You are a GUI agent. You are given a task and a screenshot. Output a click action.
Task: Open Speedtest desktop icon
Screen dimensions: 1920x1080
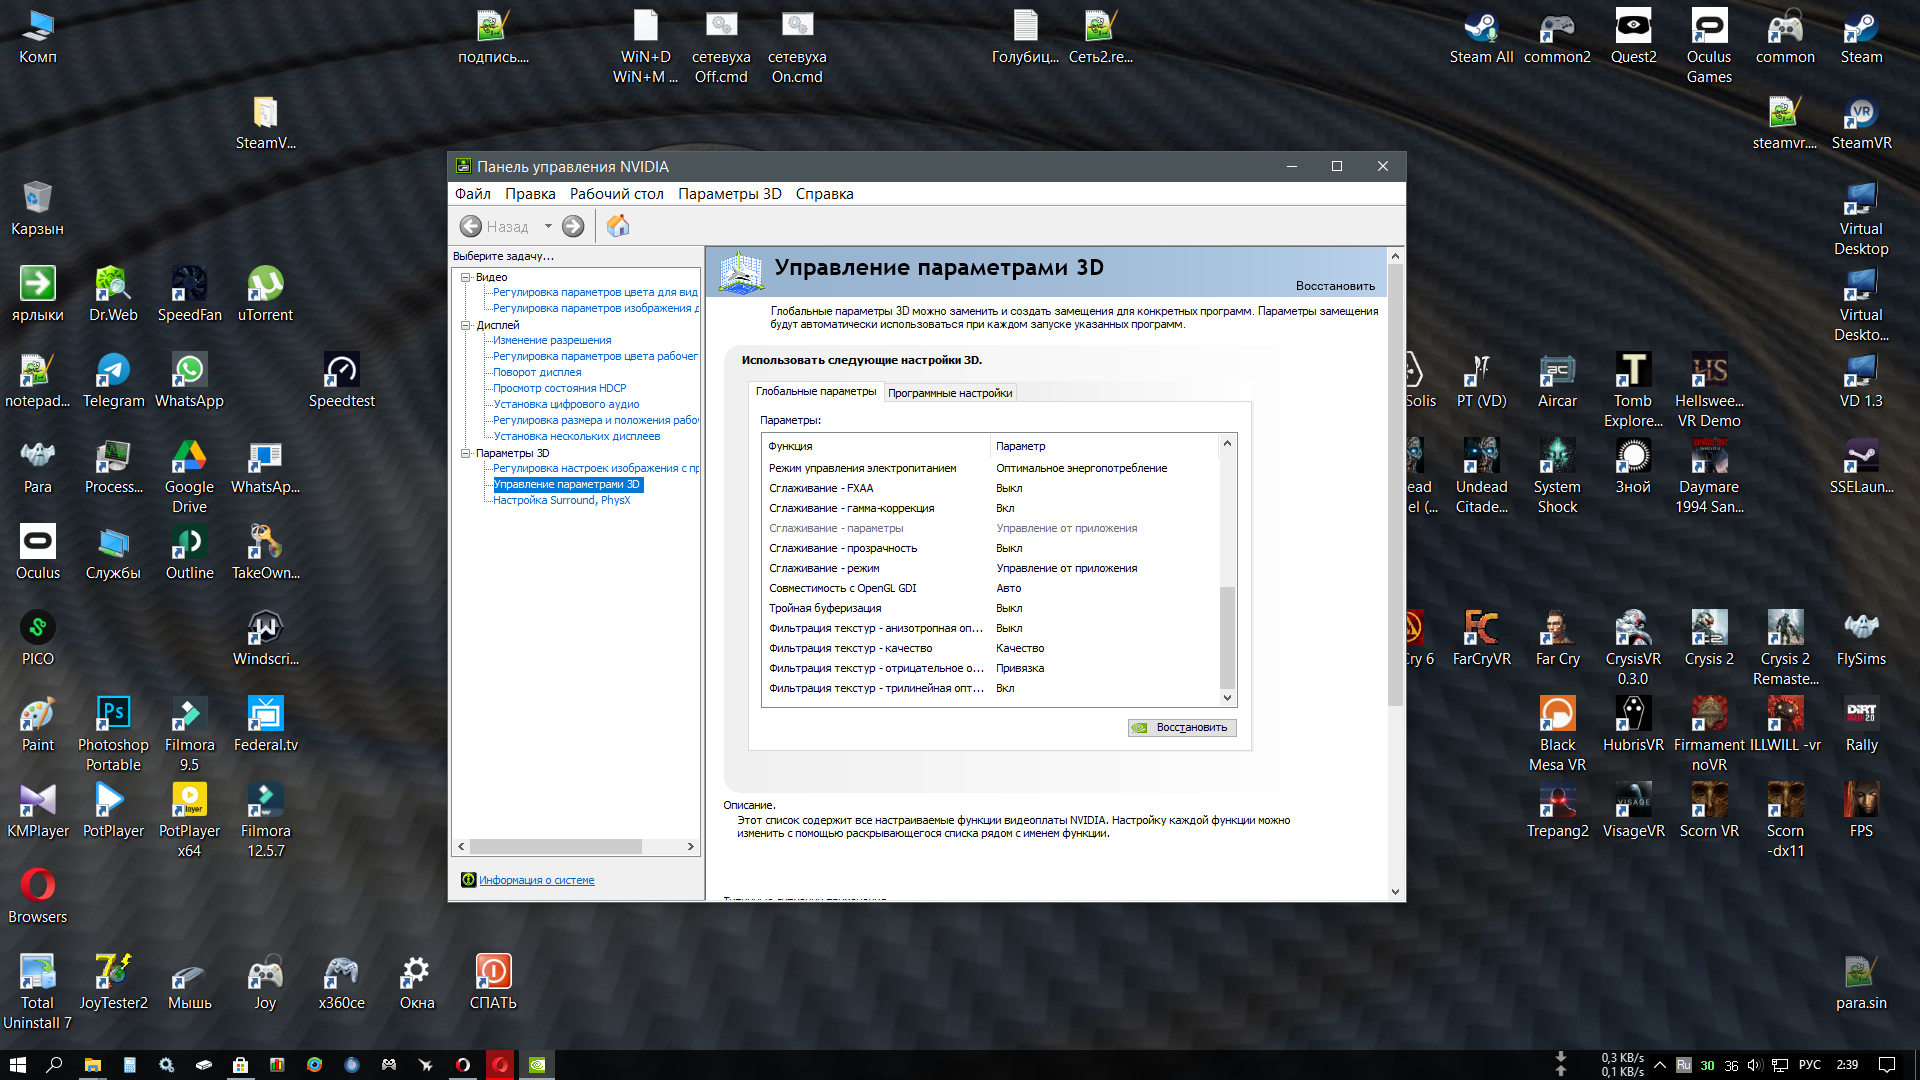coord(341,381)
